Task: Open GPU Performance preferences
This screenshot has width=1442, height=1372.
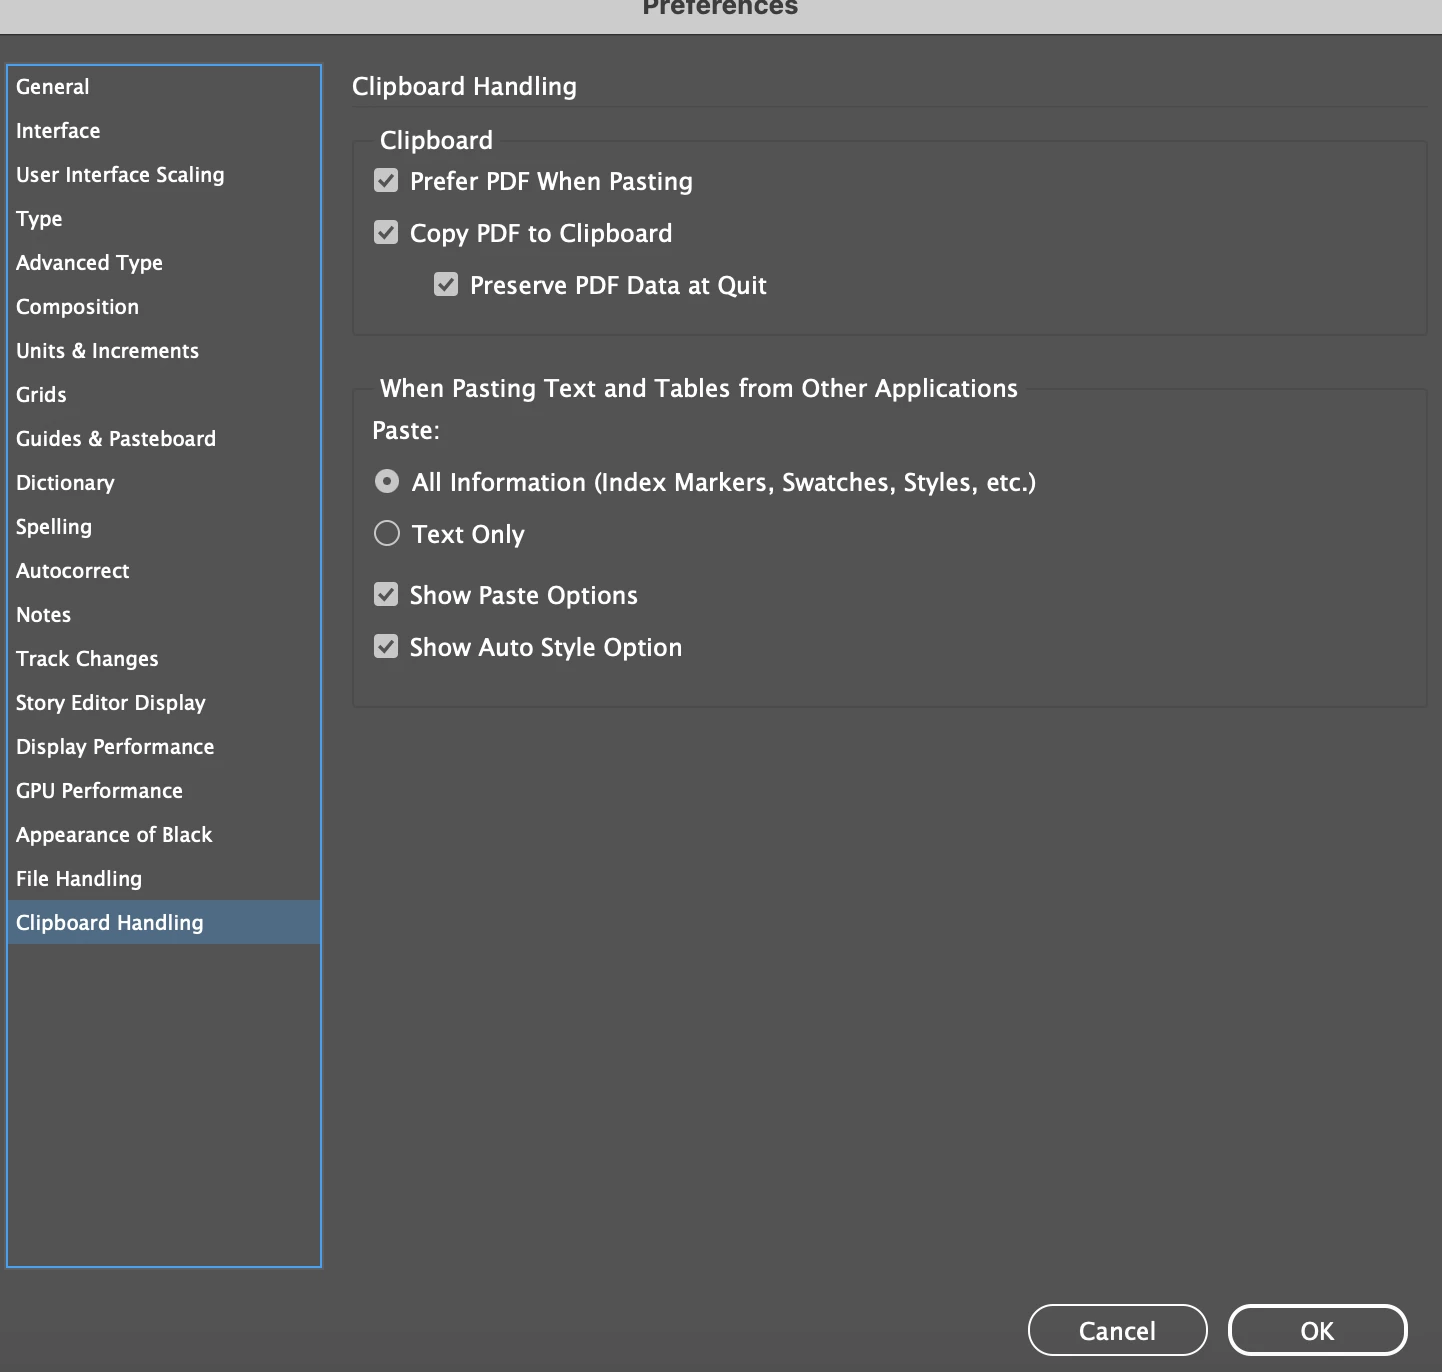Action: pyautogui.click(x=164, y=791)
